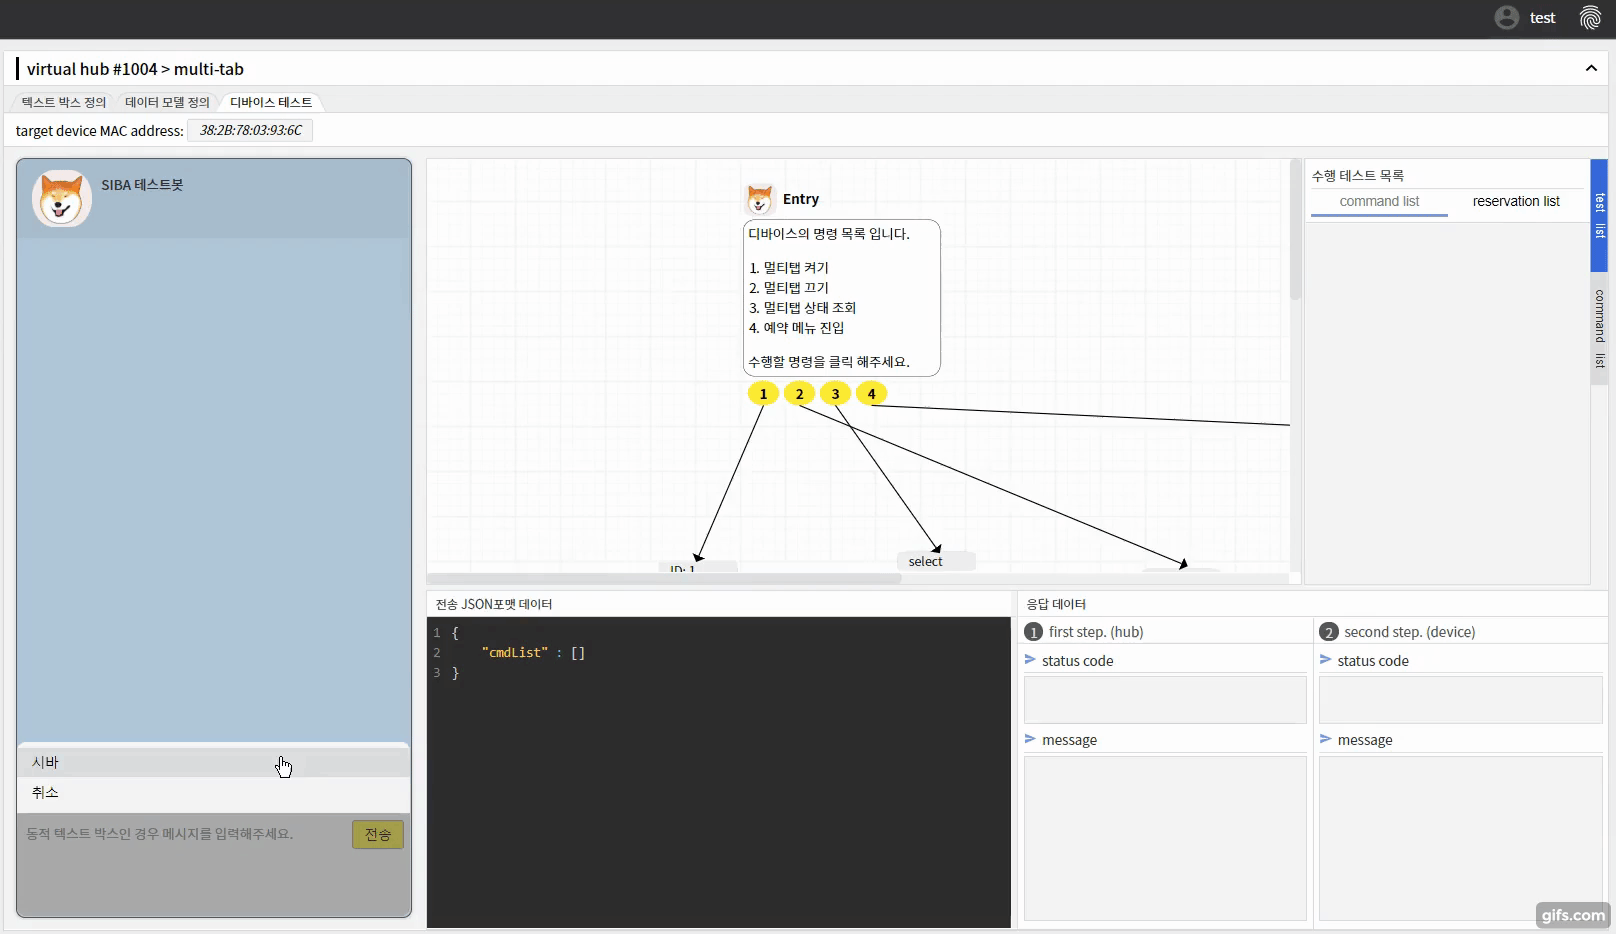Click the target device MAC address field

point(250,130)
